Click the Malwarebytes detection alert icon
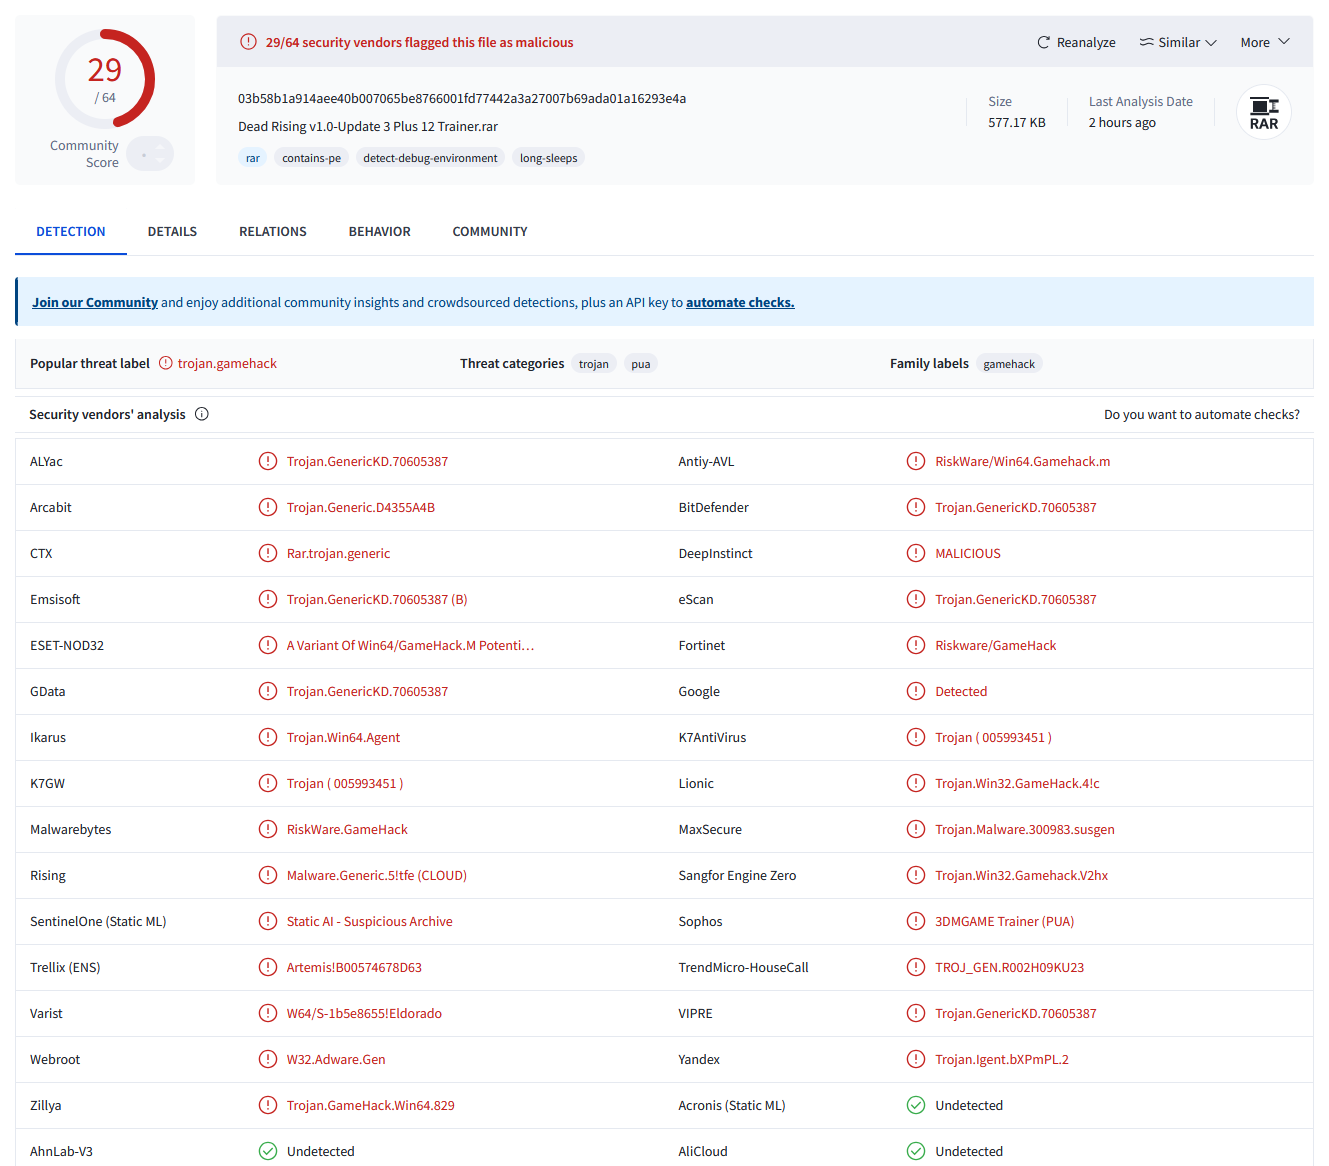Viewport: 1329px width, 1166px height. click(x=268, y=829)
